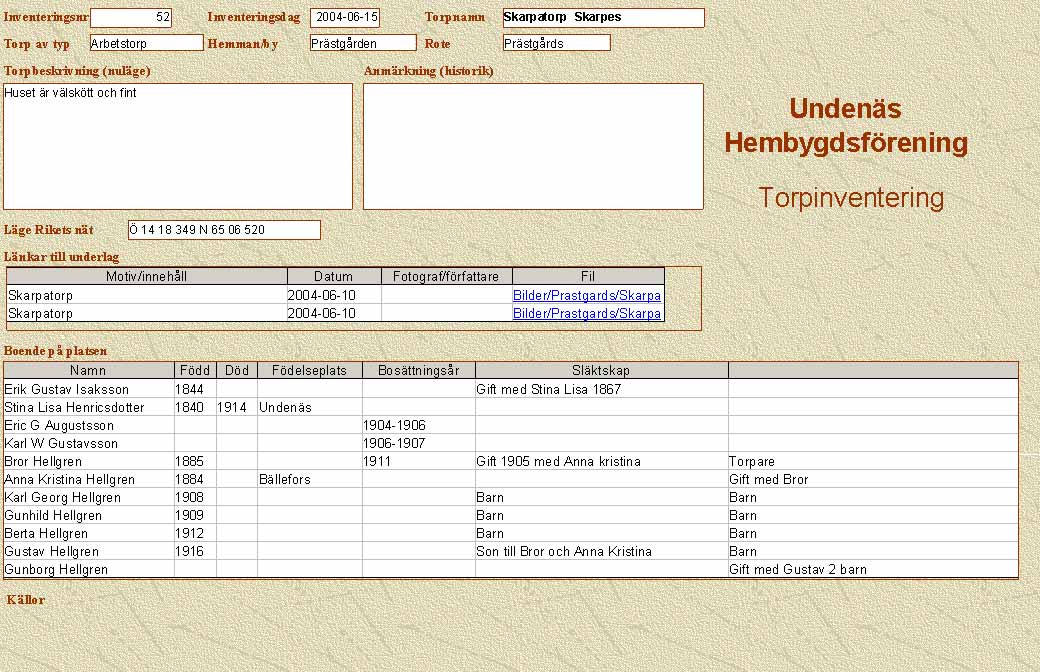This screenshot has height=672, width=1040.
Task: Click the empty Anmärkning (historik) text box
Action: click(x=533, y=146)
